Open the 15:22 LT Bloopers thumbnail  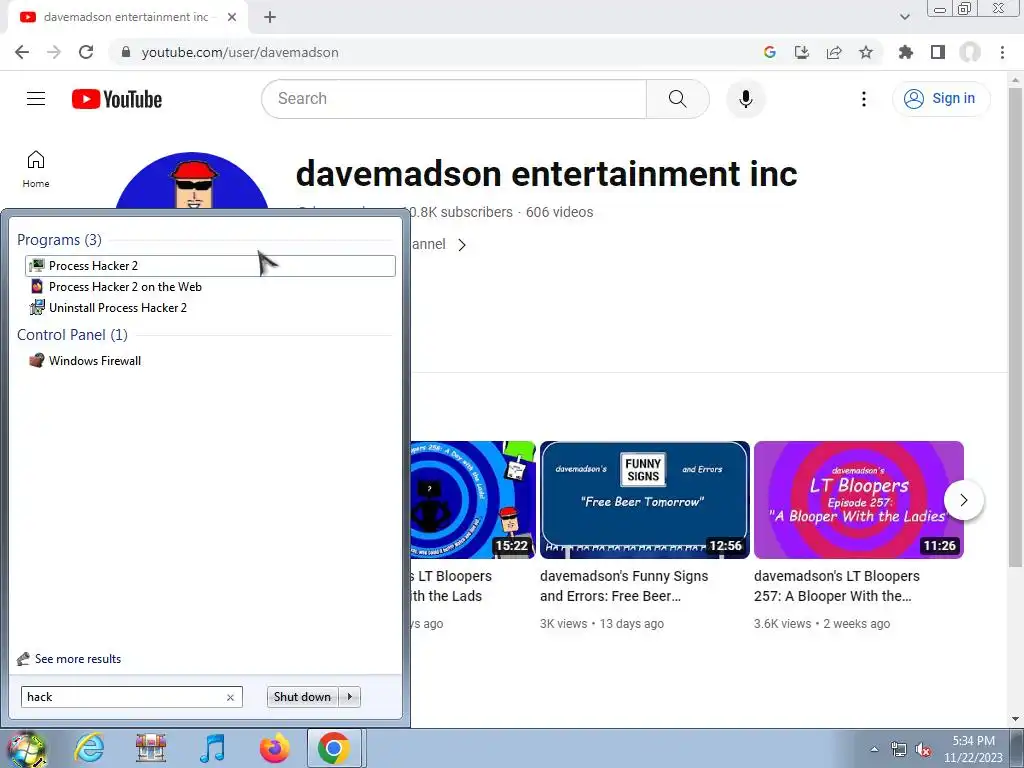[x=473, y=500]
